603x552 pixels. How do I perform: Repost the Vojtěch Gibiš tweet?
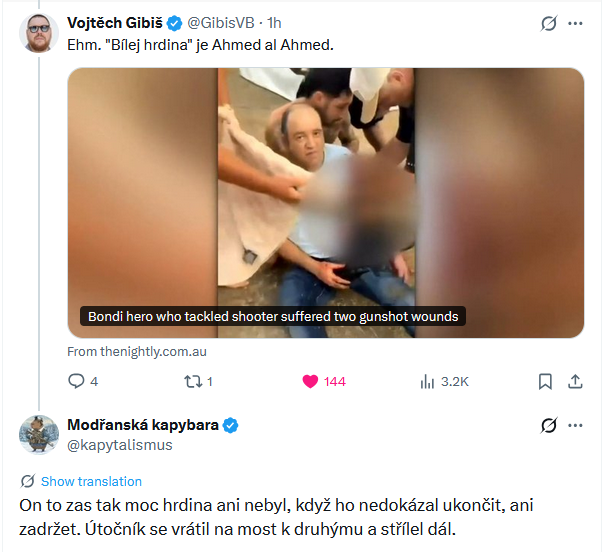(198, 381)
